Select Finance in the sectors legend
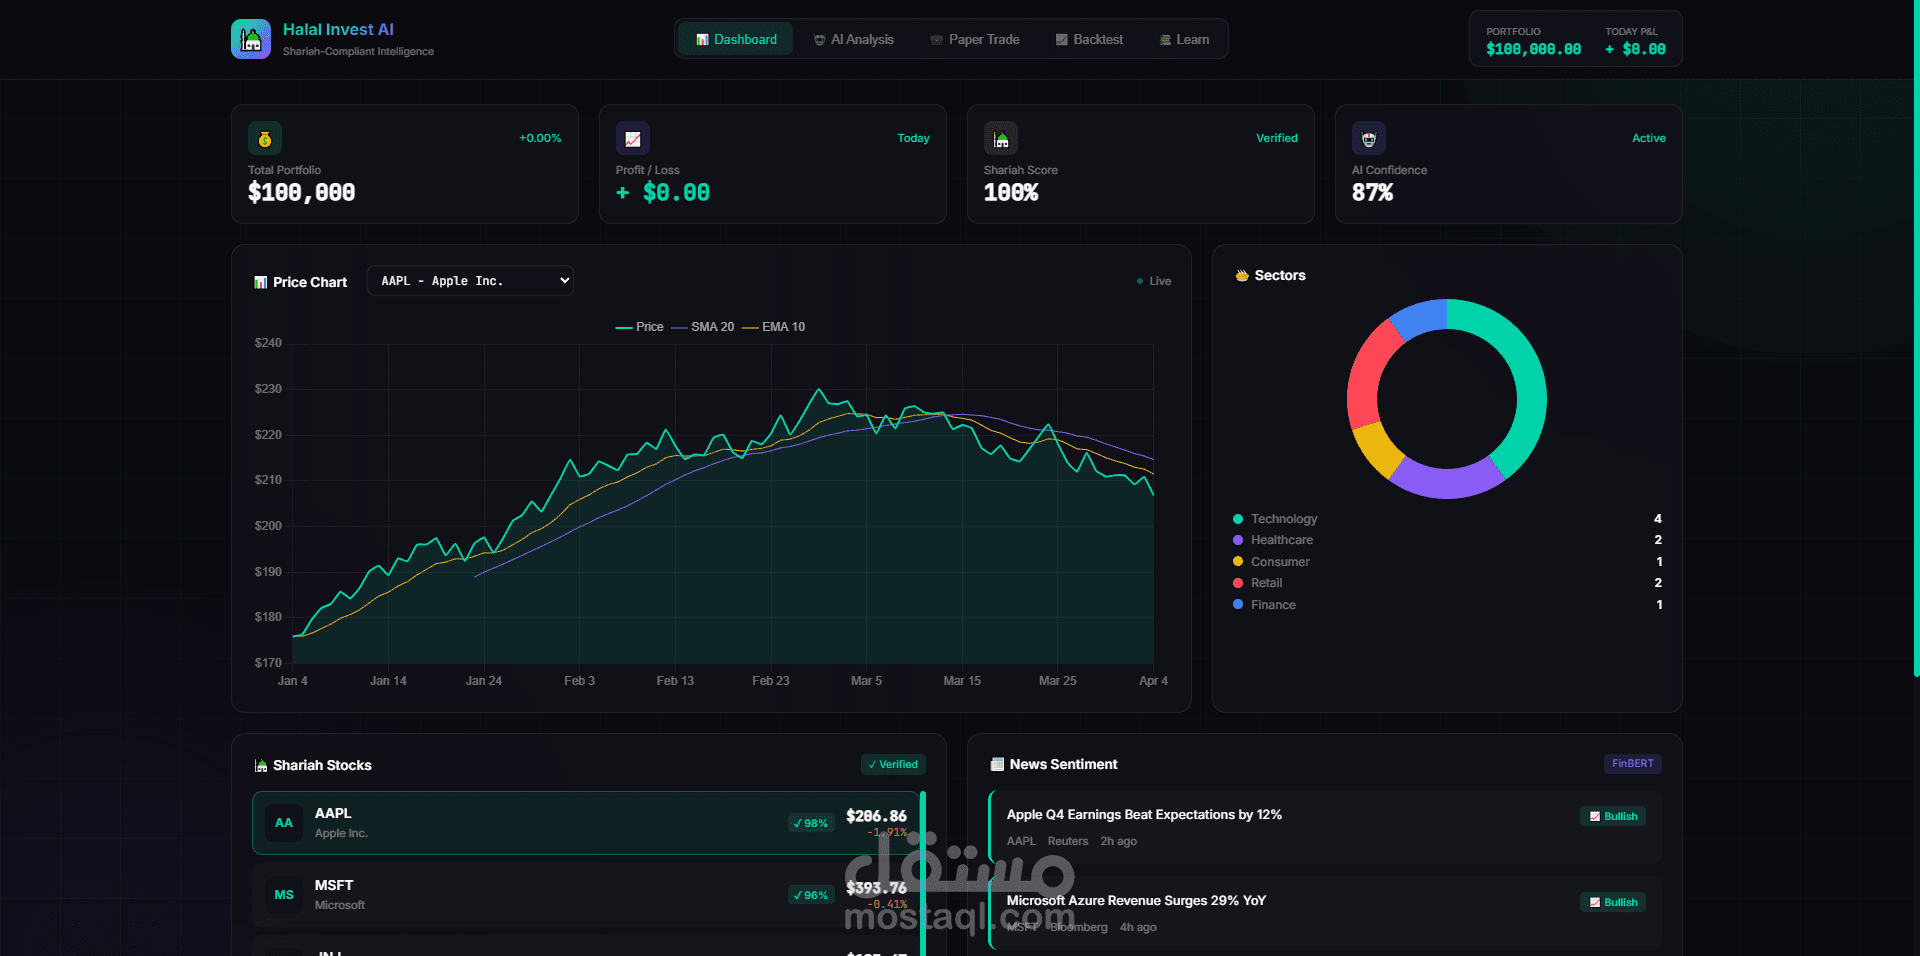This screenshot has height=956, width=1920. tap(1447, 605)
